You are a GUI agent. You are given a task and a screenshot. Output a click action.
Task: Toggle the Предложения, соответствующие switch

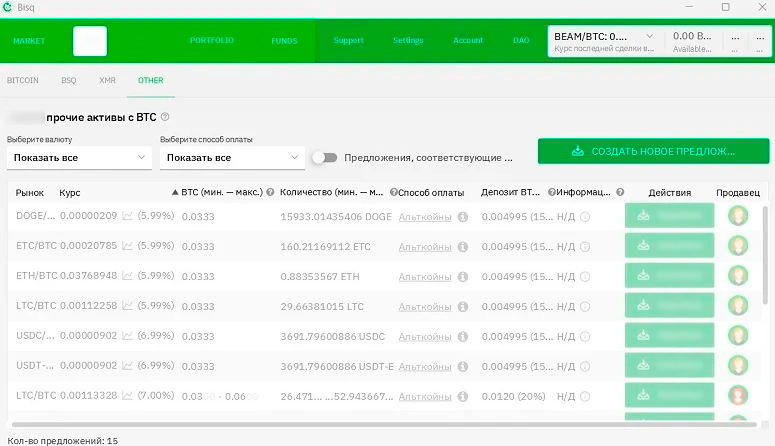pyautogui.click(x=324, y=158)
